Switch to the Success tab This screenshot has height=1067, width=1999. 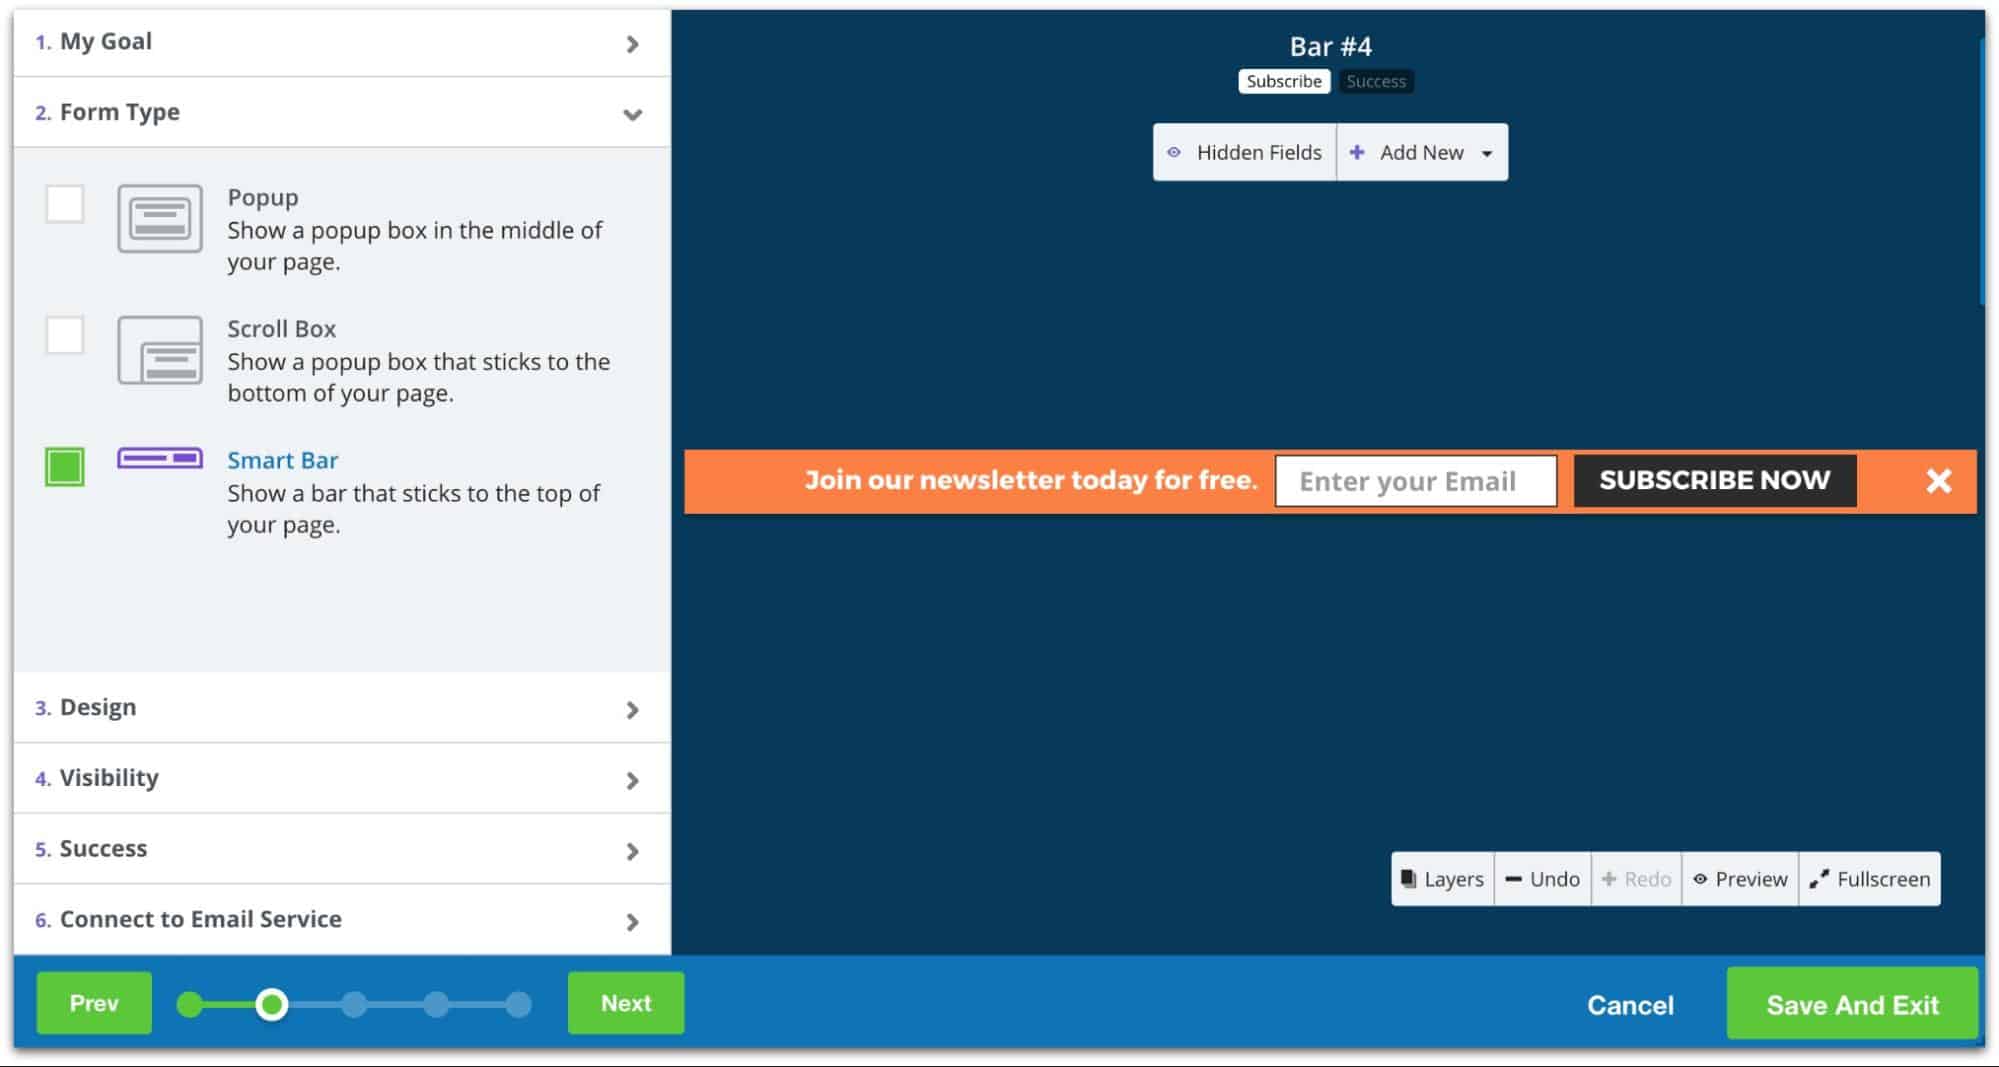coord(1375,81)
